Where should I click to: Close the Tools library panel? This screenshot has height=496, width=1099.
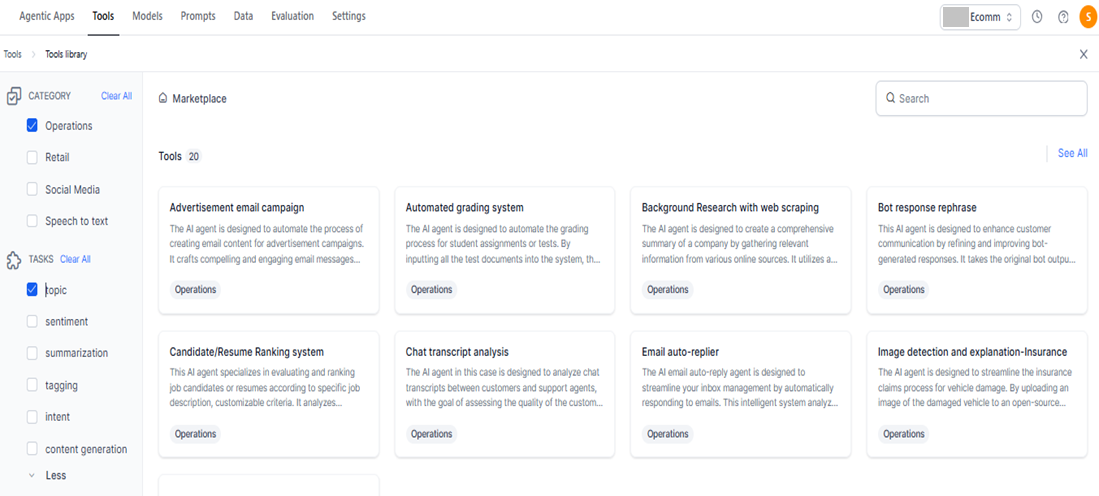point(1084,54)
